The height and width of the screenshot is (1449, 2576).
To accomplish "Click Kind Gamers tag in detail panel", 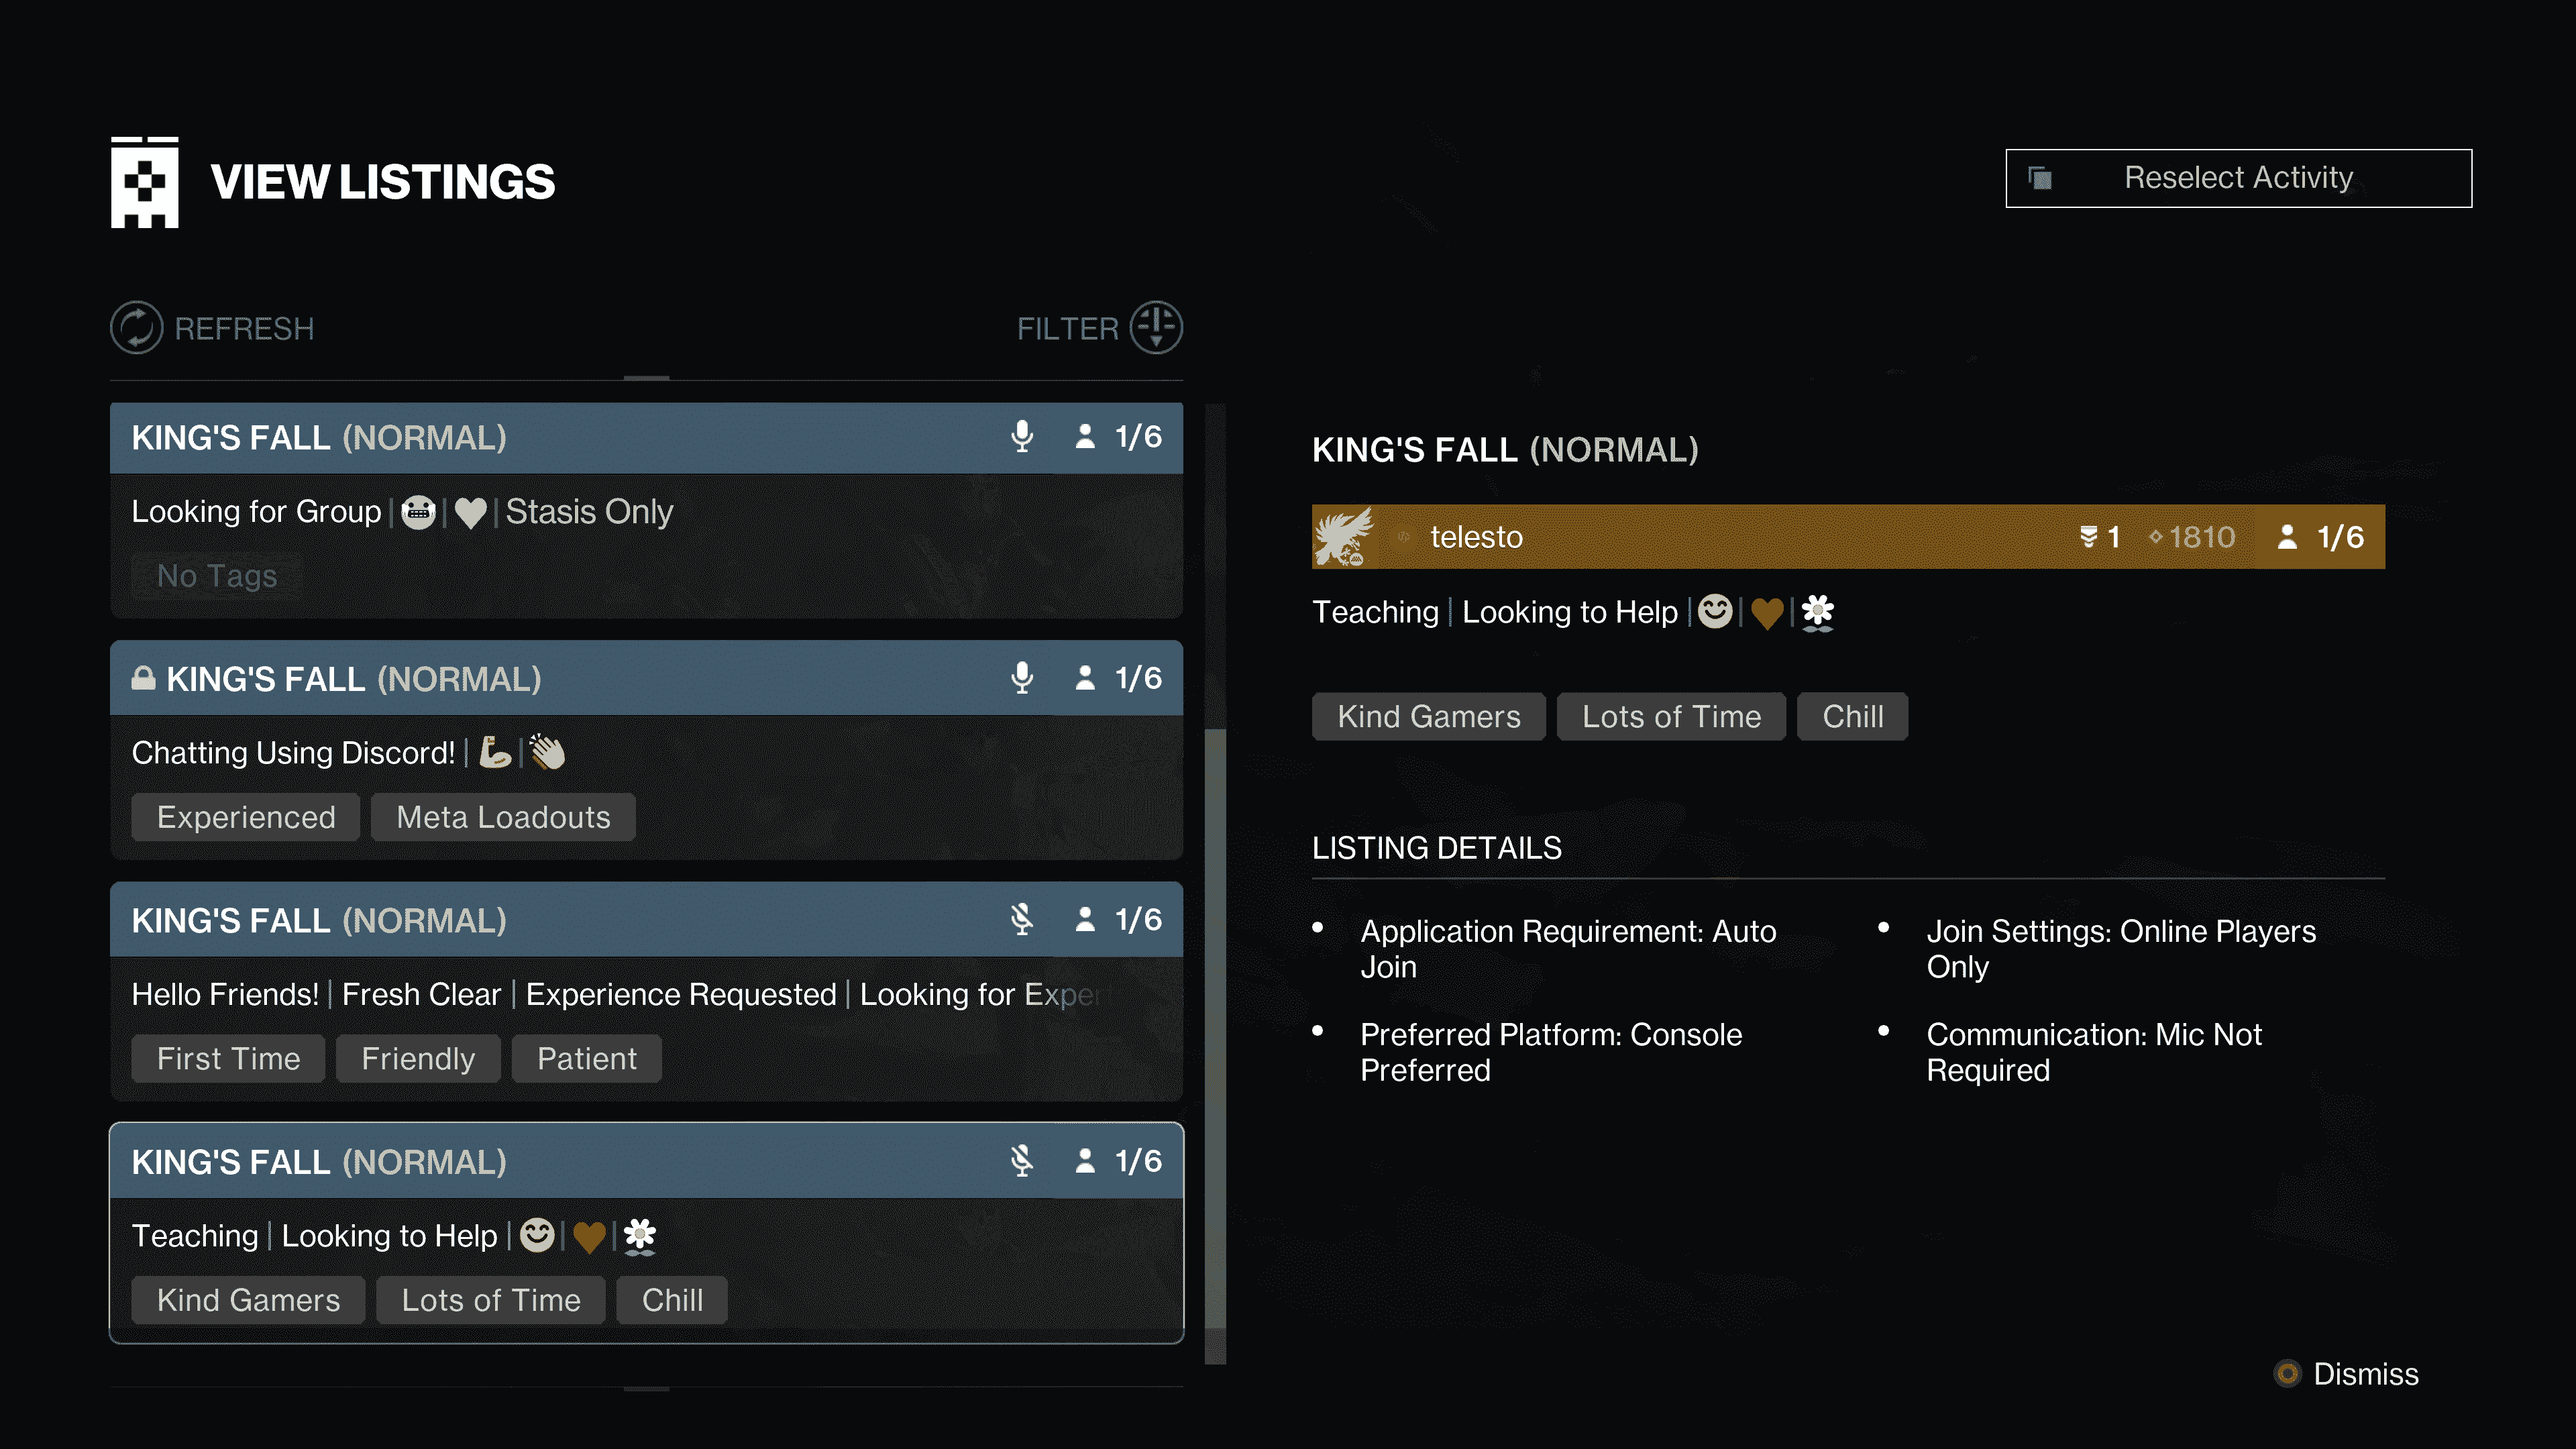I will click(1429, 716).
